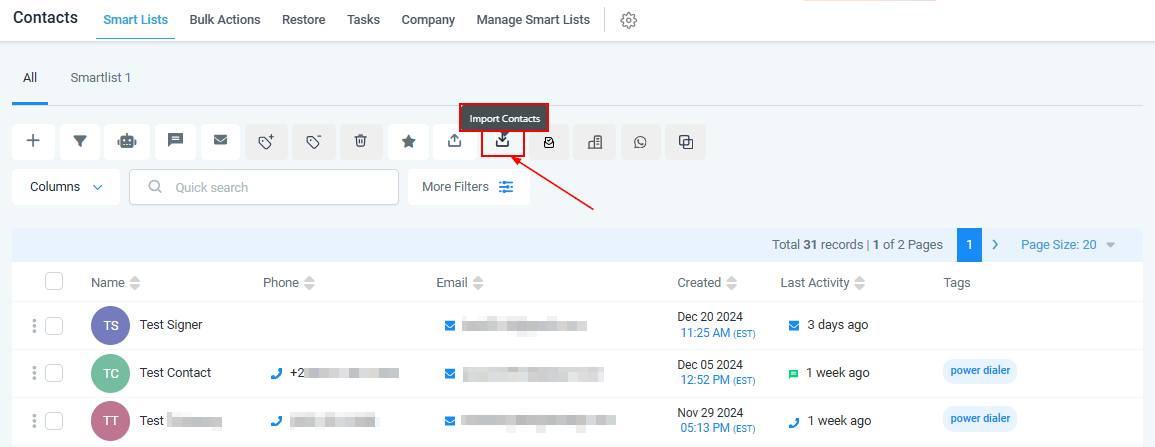Check the Test Contact row checkbox
Viewport: 1155px width, 447px height.
coord(54,373)
